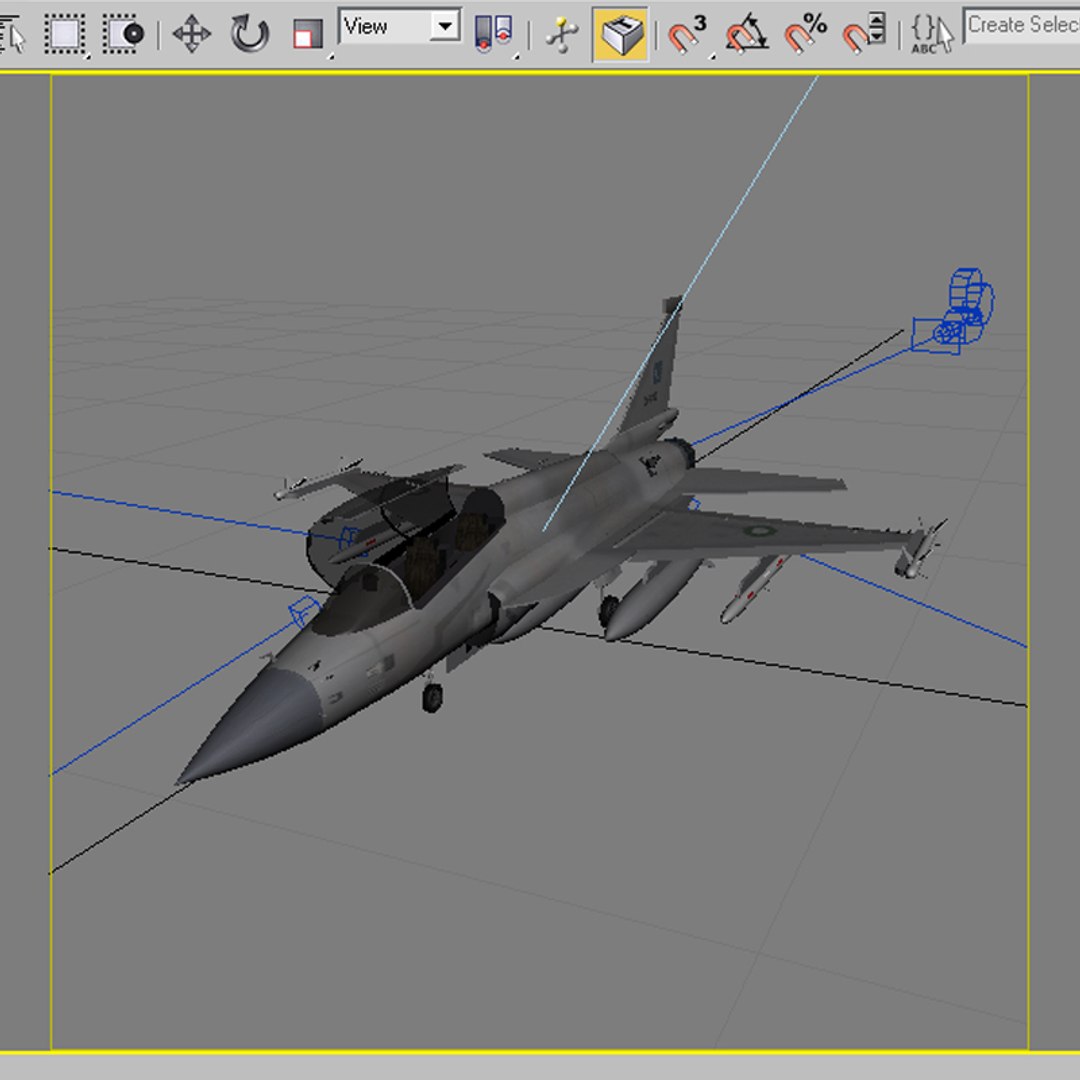Click Create Selection Set input field

1022,26
